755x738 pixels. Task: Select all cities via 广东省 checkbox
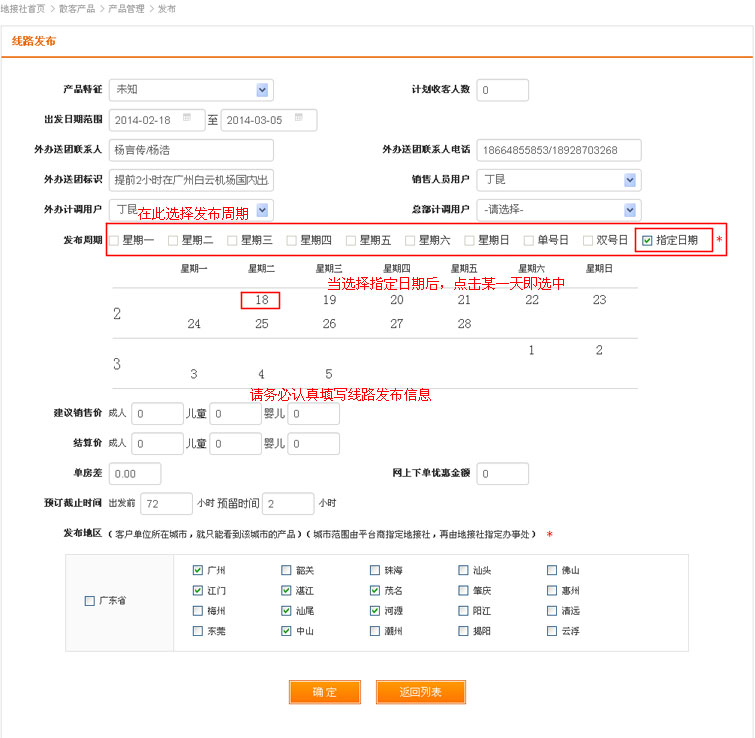[x=90, y=601]
